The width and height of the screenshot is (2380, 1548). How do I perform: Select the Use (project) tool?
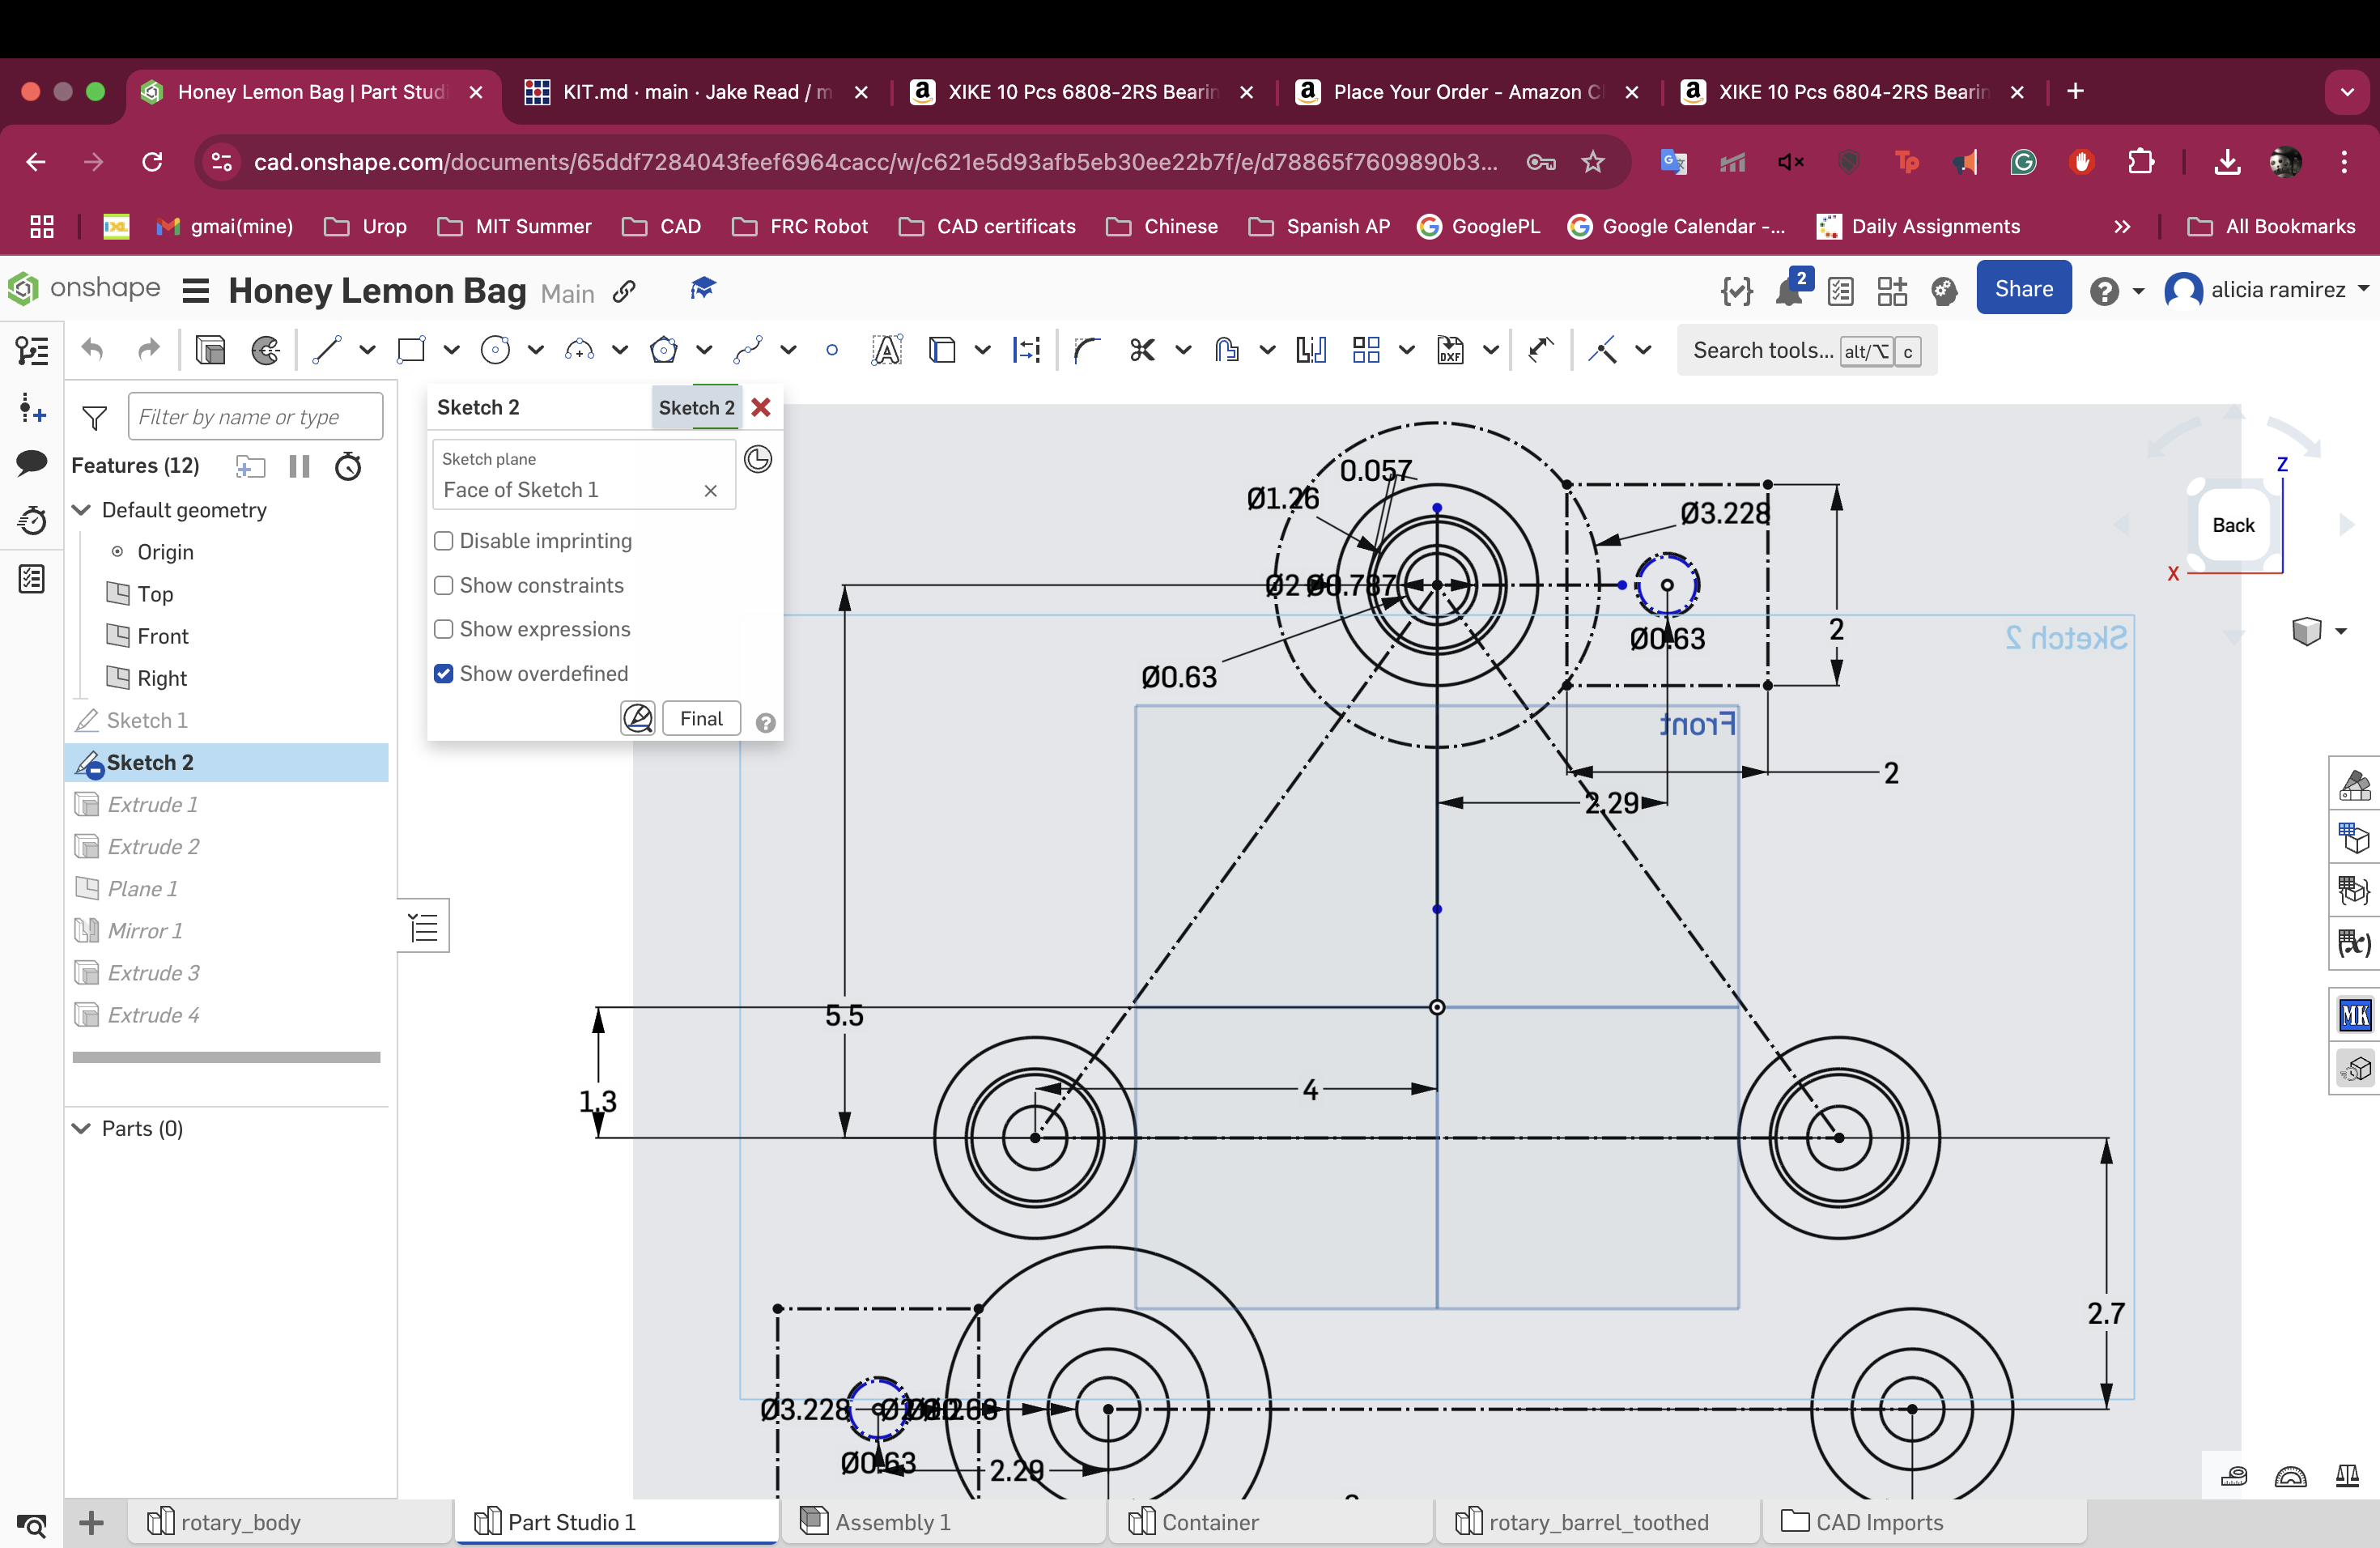[942, 350]
